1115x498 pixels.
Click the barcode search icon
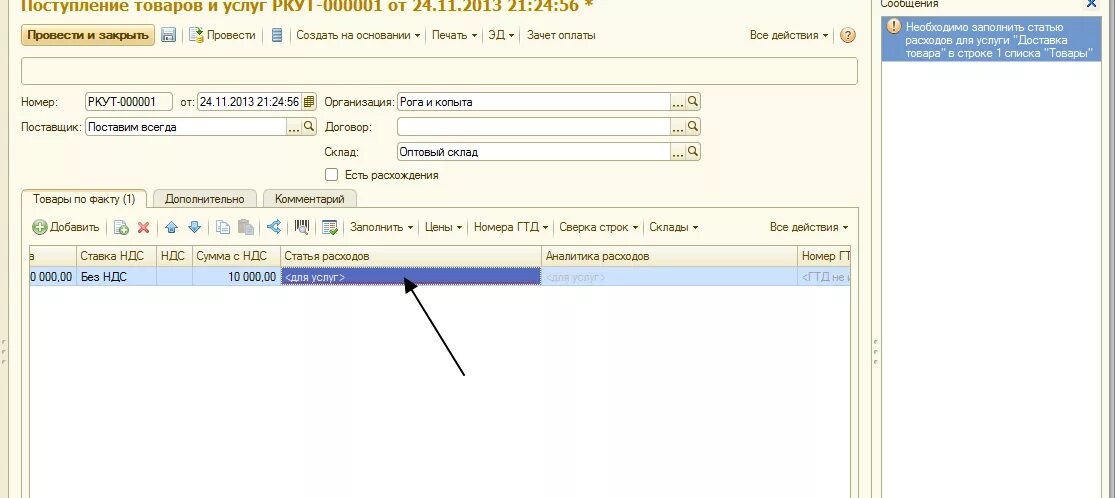pos(302,227)
